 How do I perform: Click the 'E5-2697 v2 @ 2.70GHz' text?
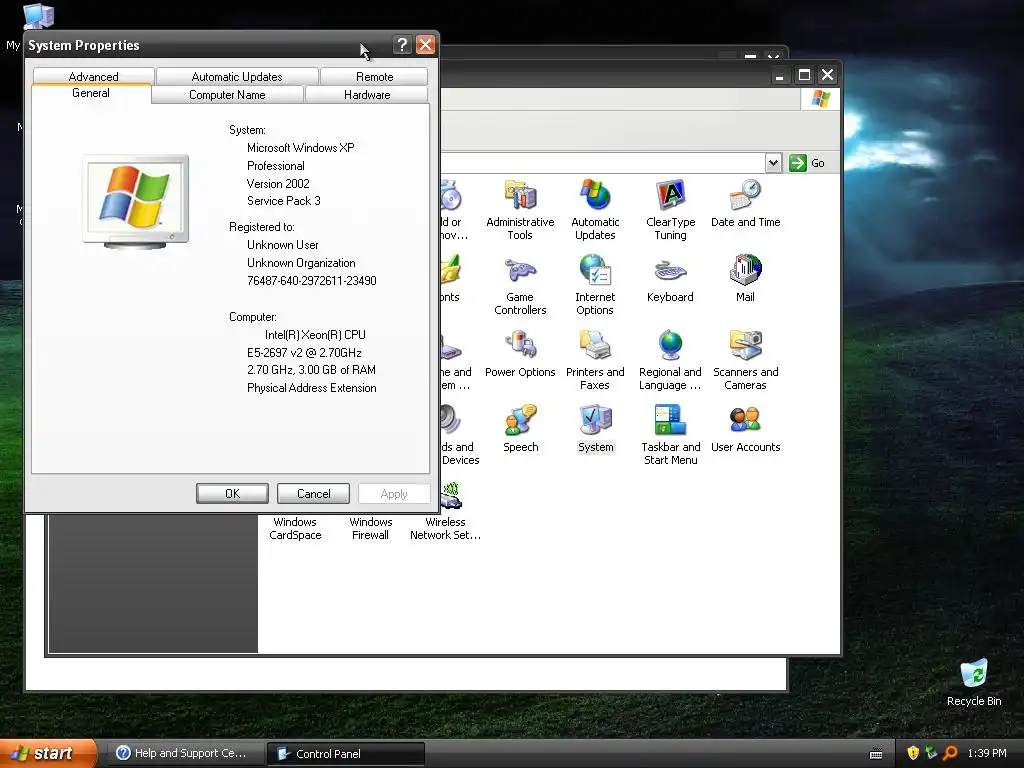coord(304,353)
